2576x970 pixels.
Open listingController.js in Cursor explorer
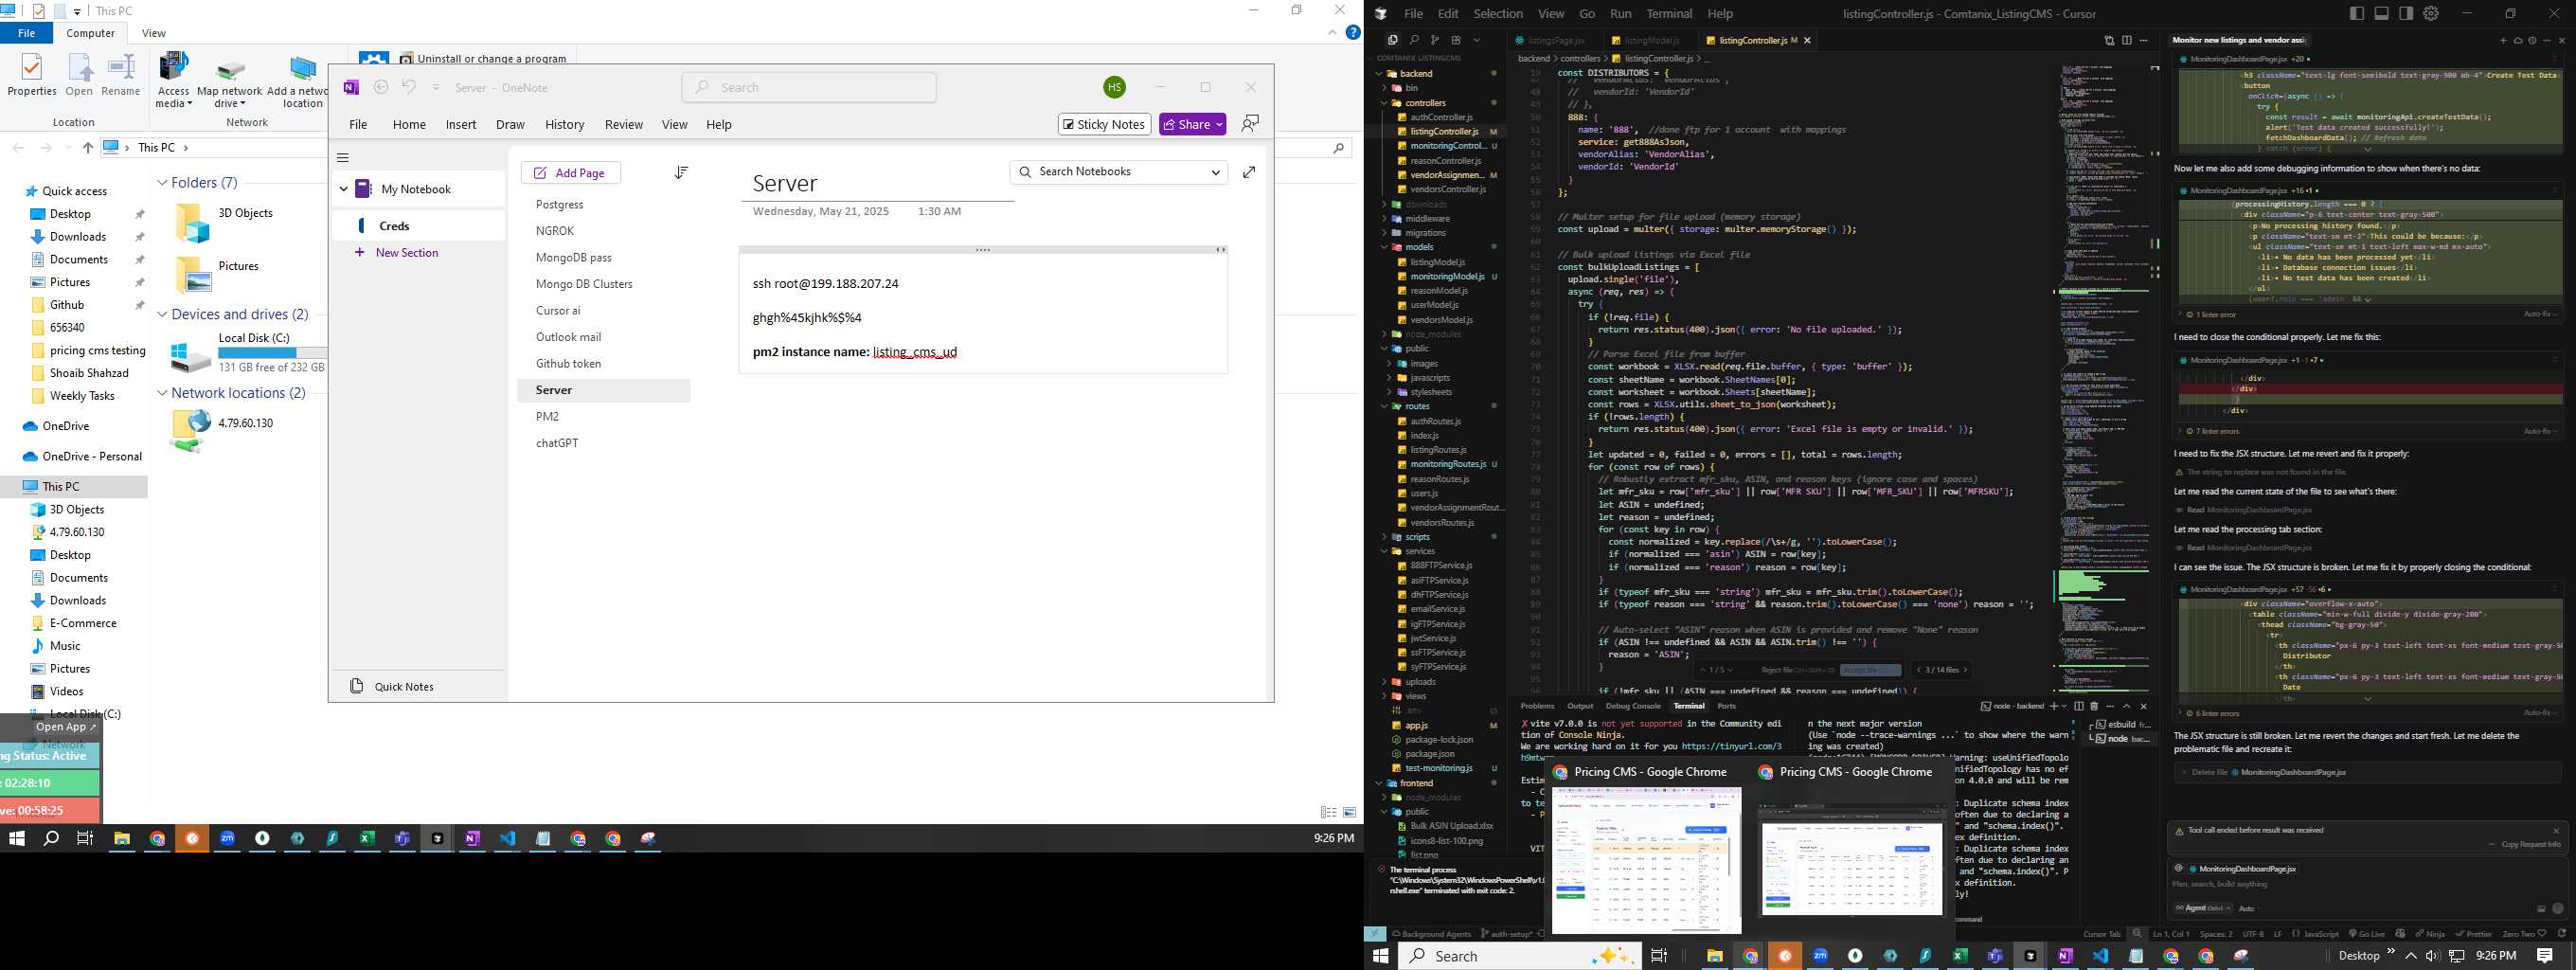(x=1443, y=132)
